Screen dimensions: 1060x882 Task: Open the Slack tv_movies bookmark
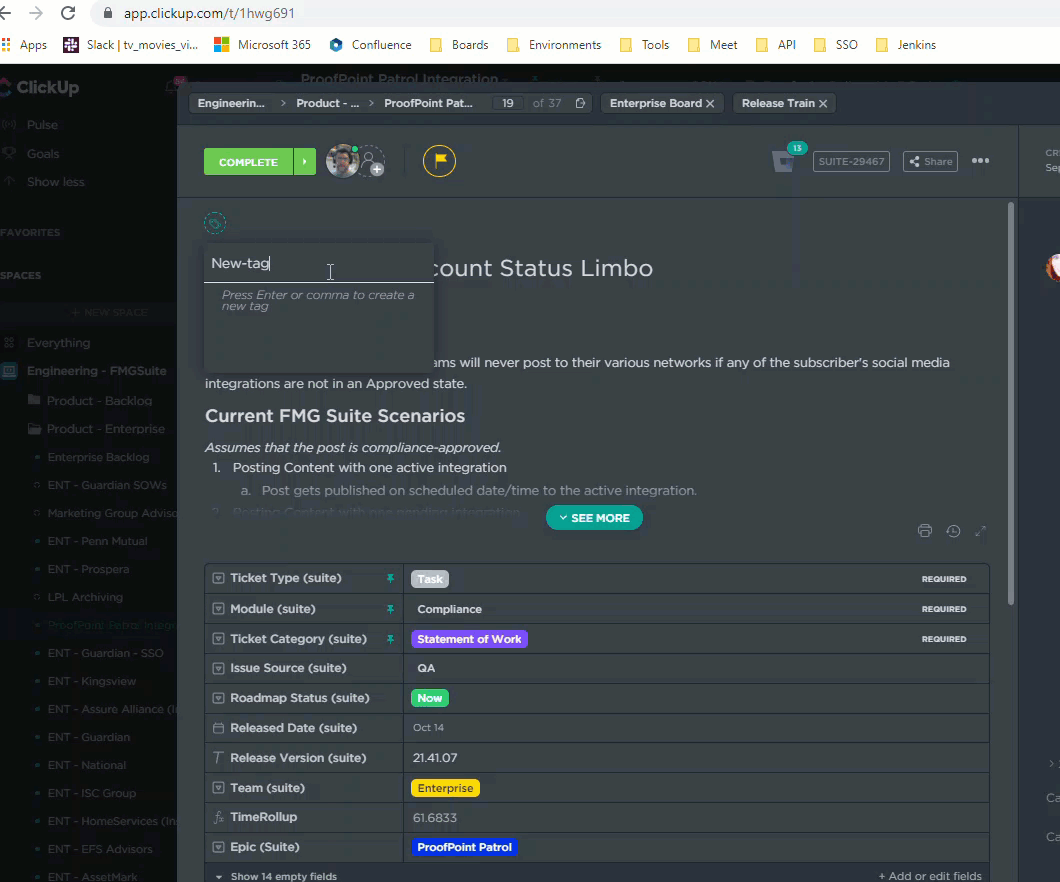tap(130, 45)
